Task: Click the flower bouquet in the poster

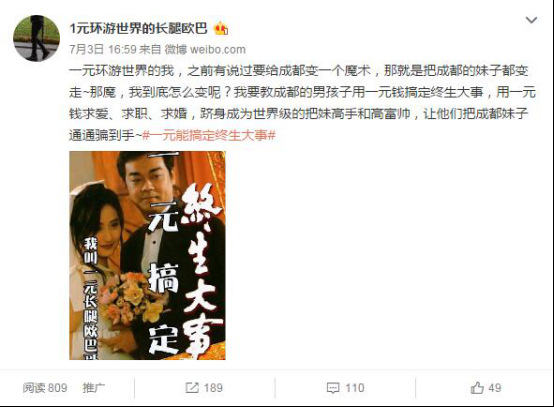Action: point(132,298)
